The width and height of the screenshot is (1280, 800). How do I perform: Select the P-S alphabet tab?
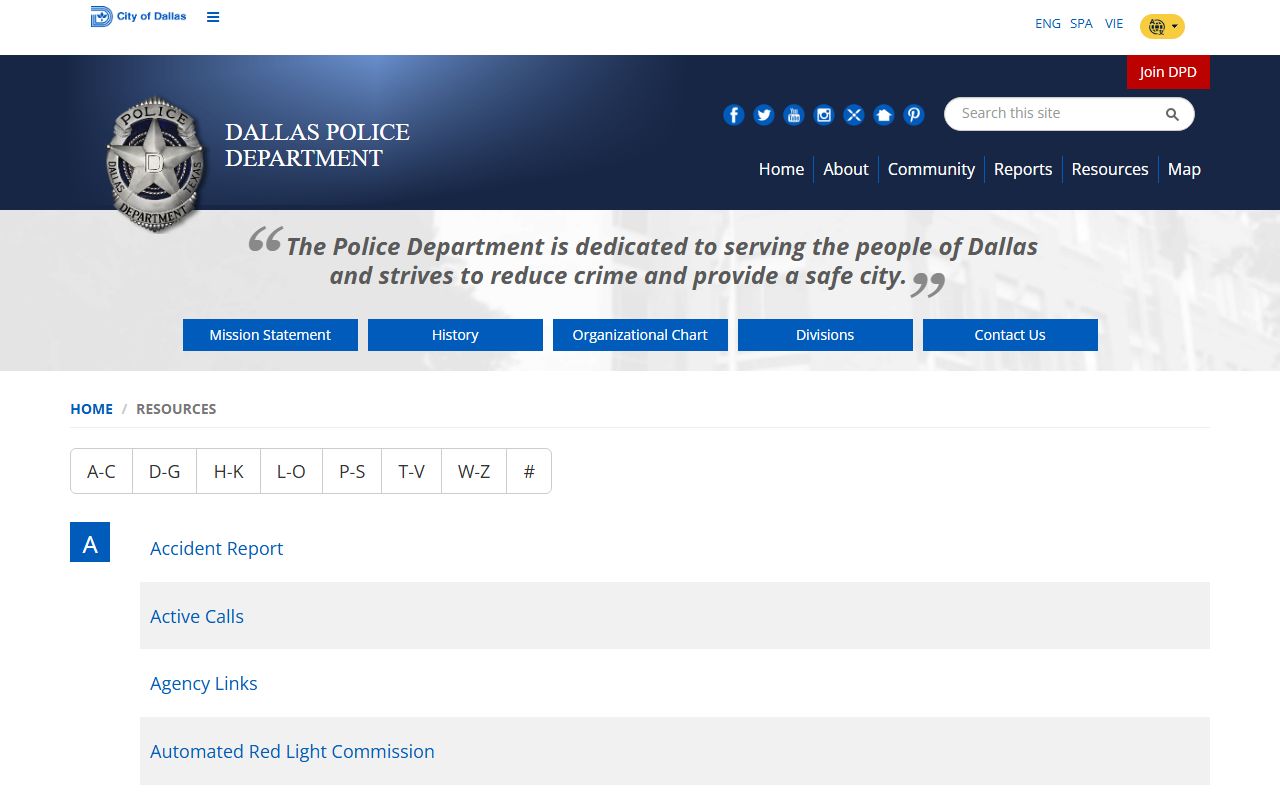click(x=352, y=471)
